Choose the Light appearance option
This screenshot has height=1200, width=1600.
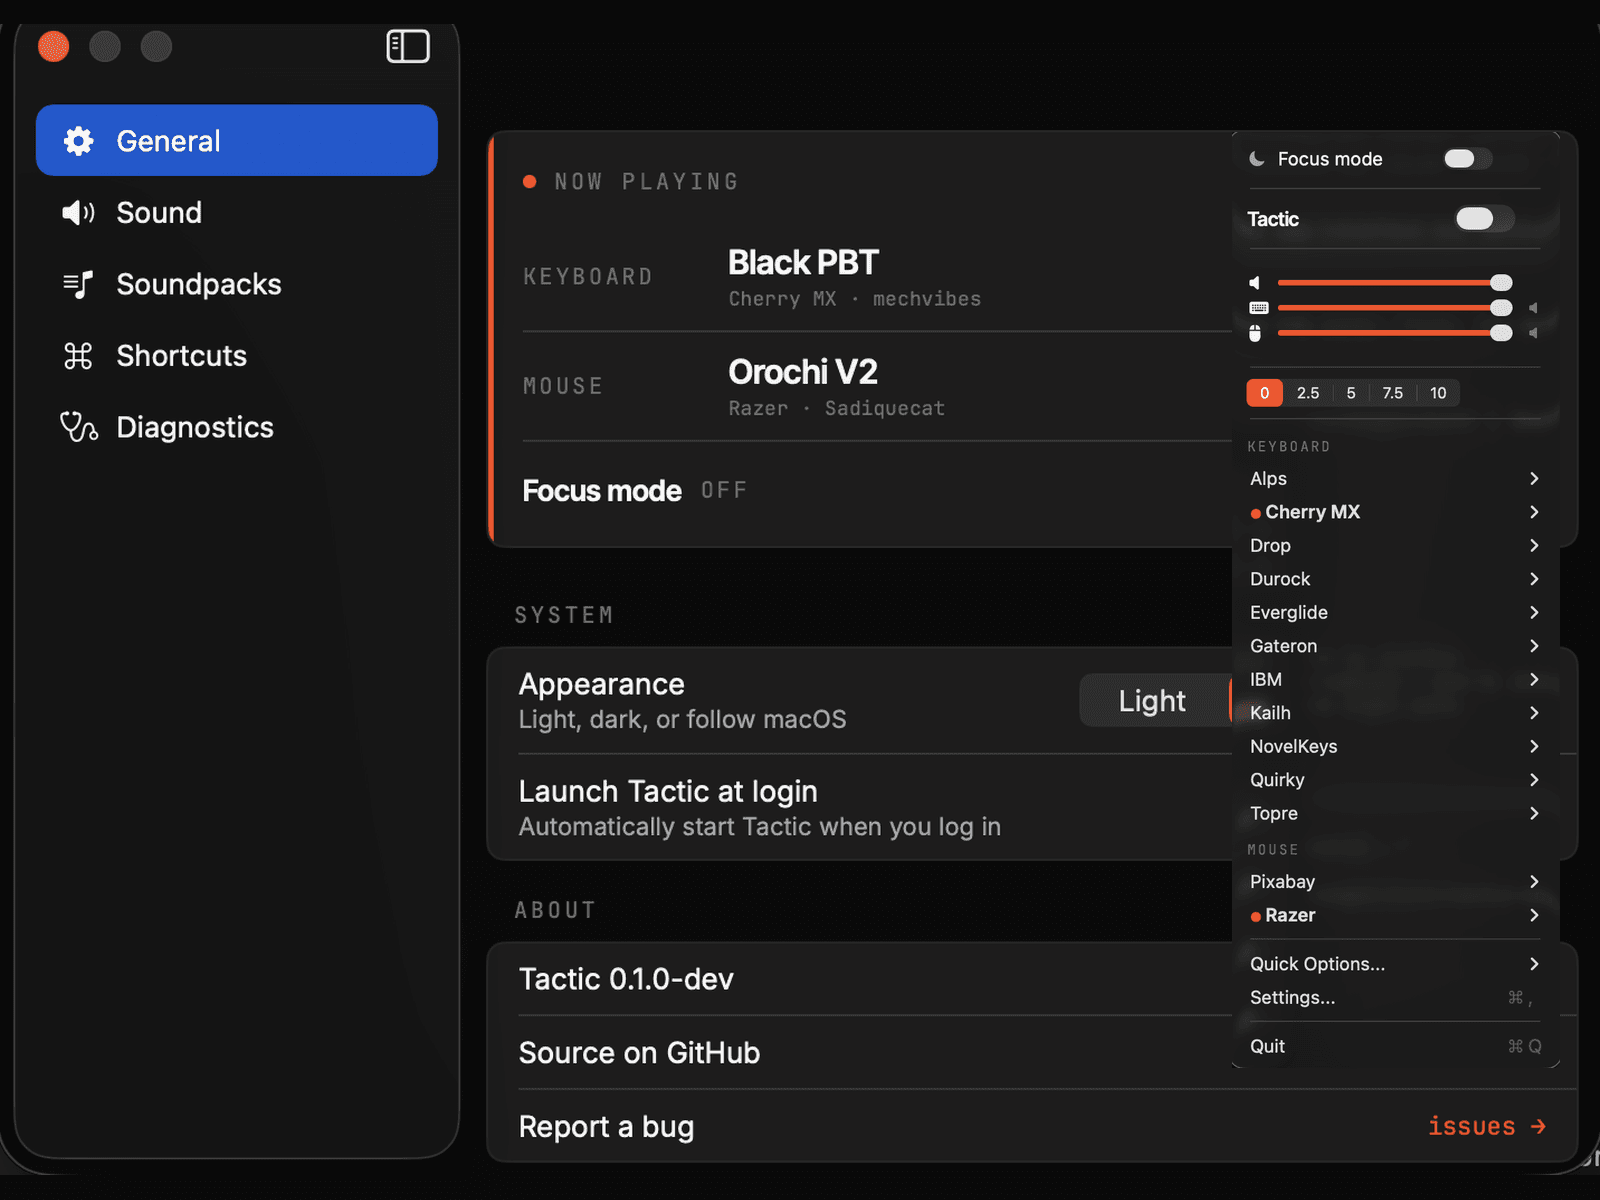point(1153,701)
